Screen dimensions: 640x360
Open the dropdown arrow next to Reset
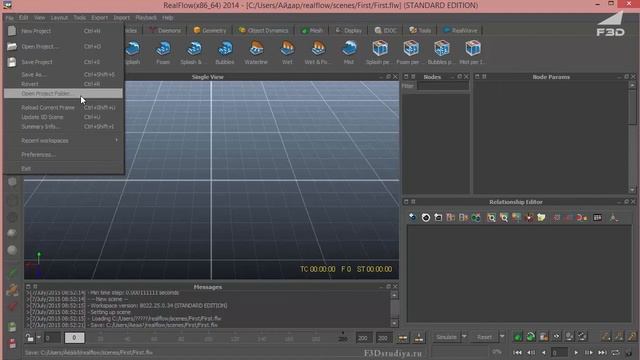click(x=502, y=337)
